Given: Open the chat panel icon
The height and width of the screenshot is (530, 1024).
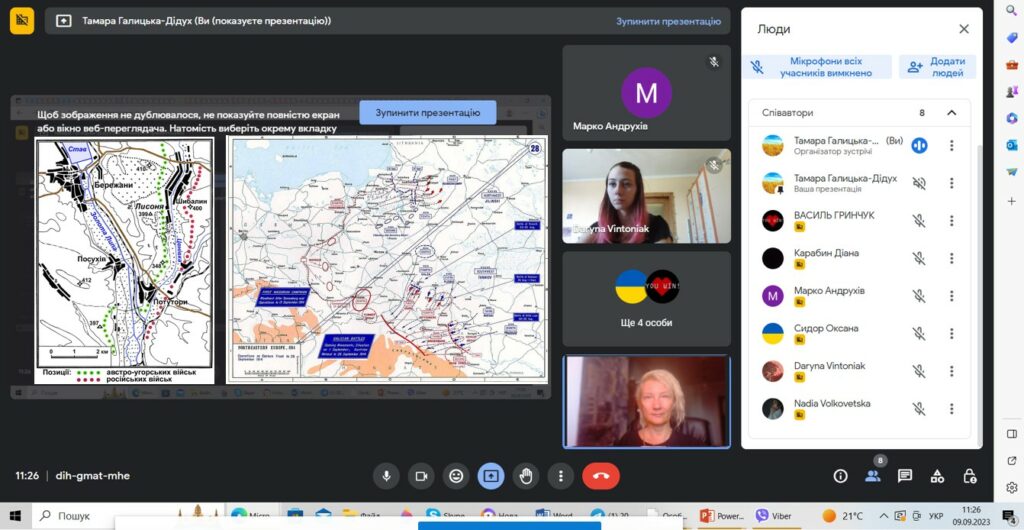Looking at the screenshot, I should (905, 476).
